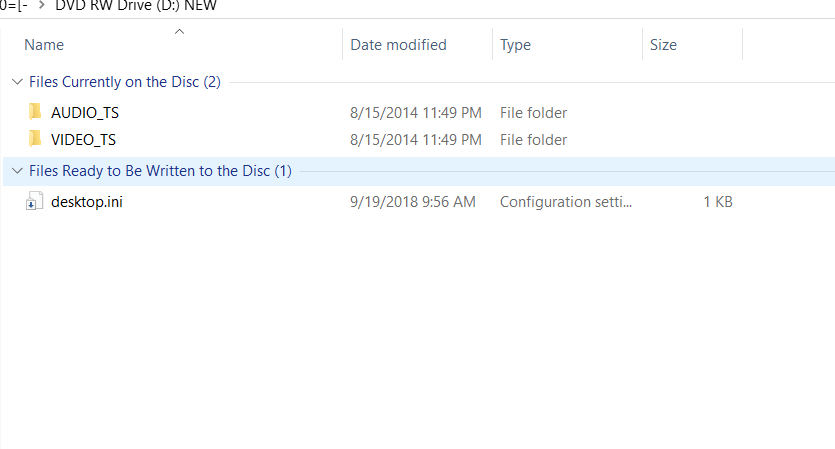This screenshot has width=835, height=449.
Task: Collapse the Files Ready to Be Written group
Action: (16, 171)
